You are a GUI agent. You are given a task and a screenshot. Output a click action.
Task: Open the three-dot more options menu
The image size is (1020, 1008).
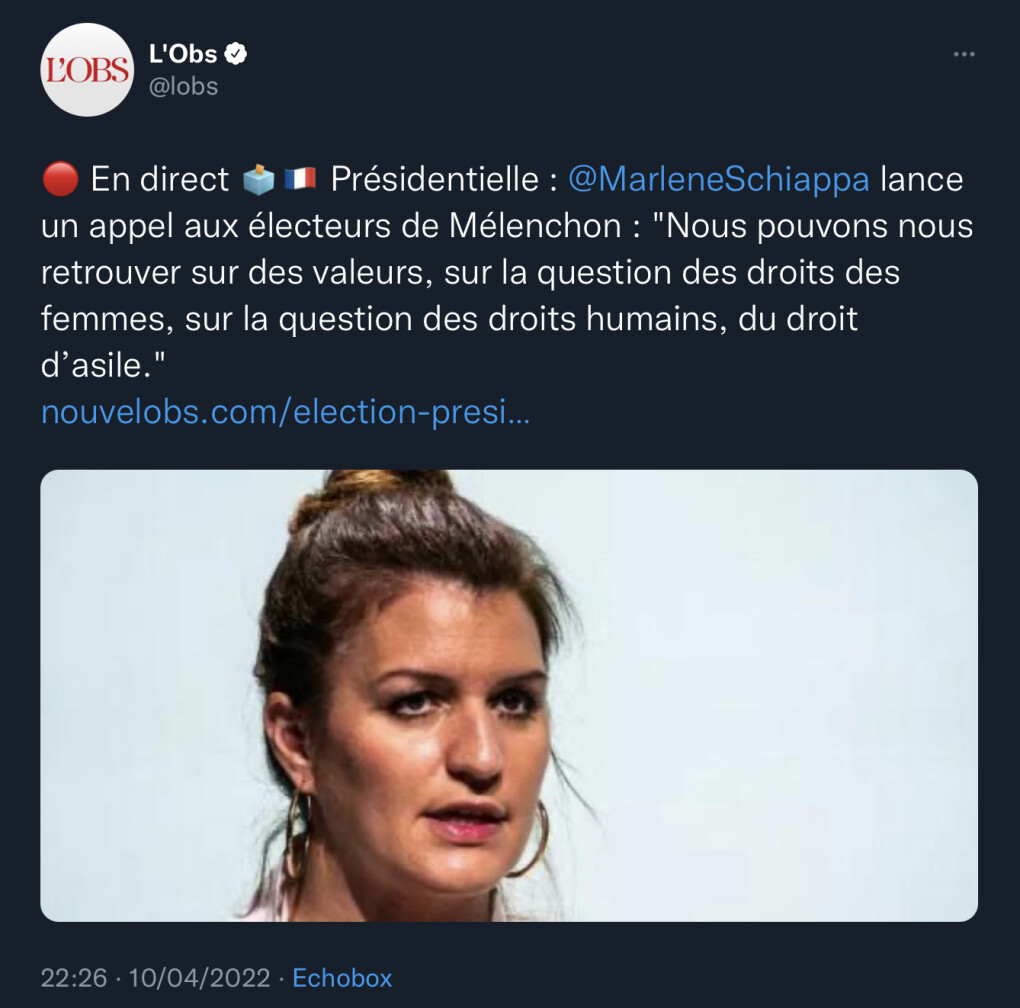pyautogui.click(x=963, y=54)
